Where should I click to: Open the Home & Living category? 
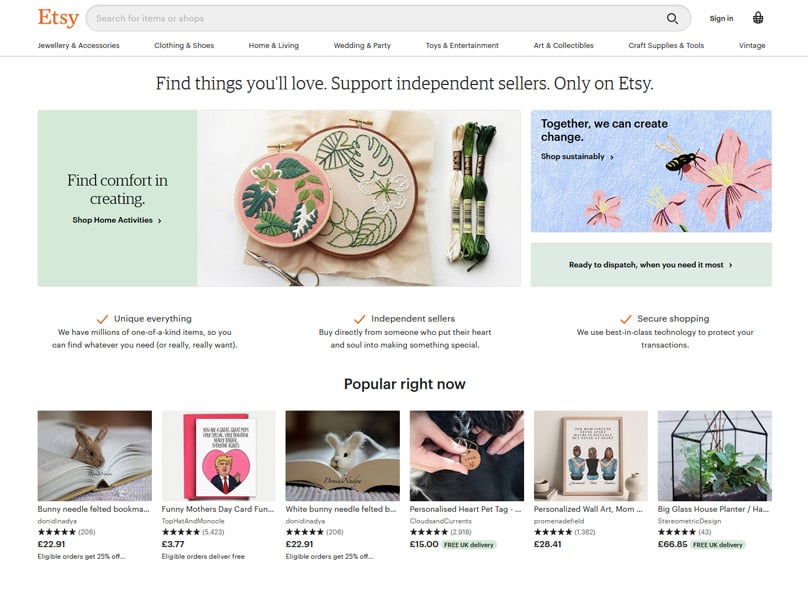coord(274,45)
